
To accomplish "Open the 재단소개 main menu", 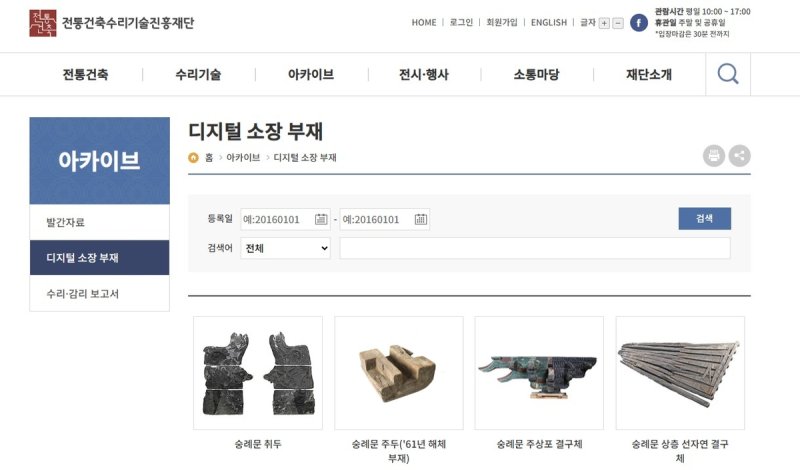I will coord(649,75).
